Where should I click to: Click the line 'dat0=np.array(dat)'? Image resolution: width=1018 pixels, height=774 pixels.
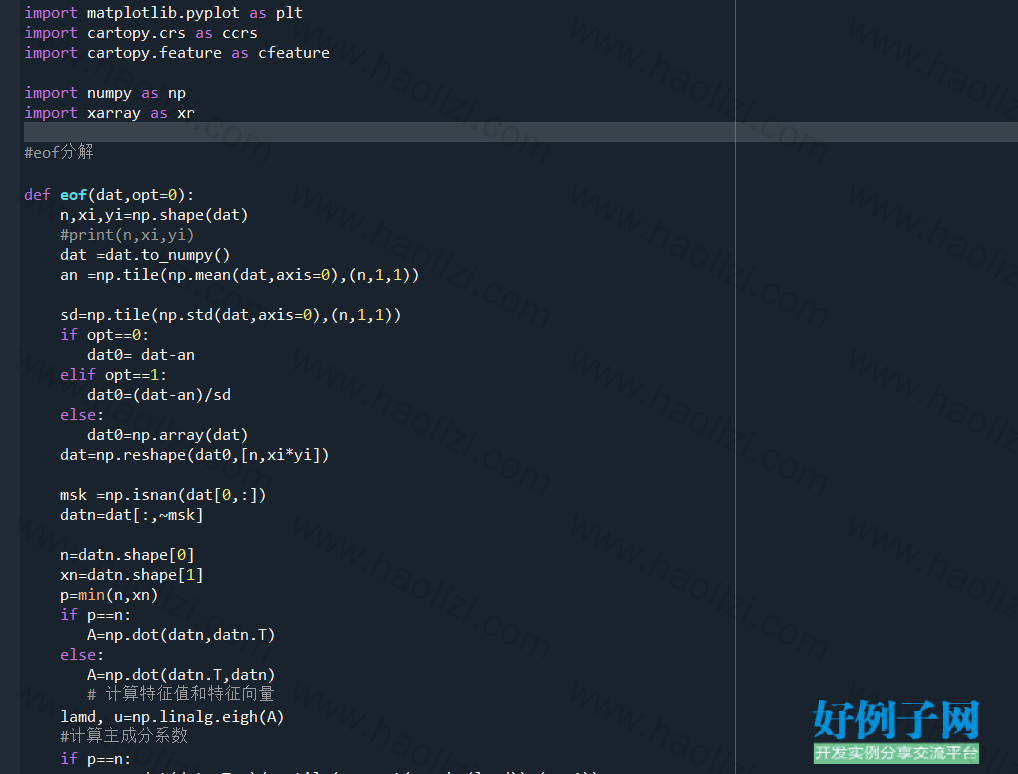tap(168, 435)
